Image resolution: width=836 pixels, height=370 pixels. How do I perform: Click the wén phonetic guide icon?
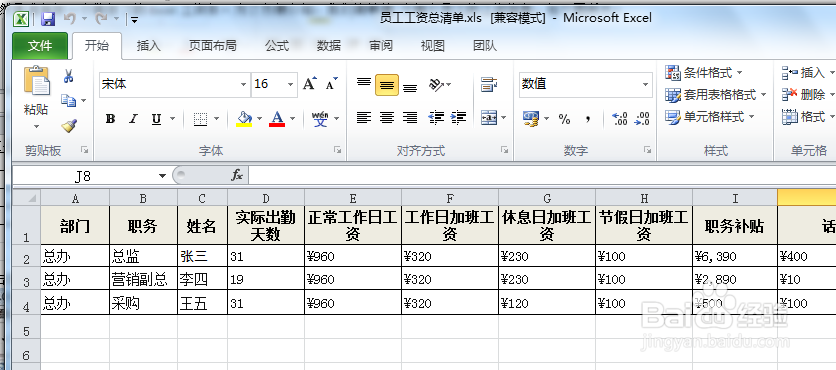[320, 118]
